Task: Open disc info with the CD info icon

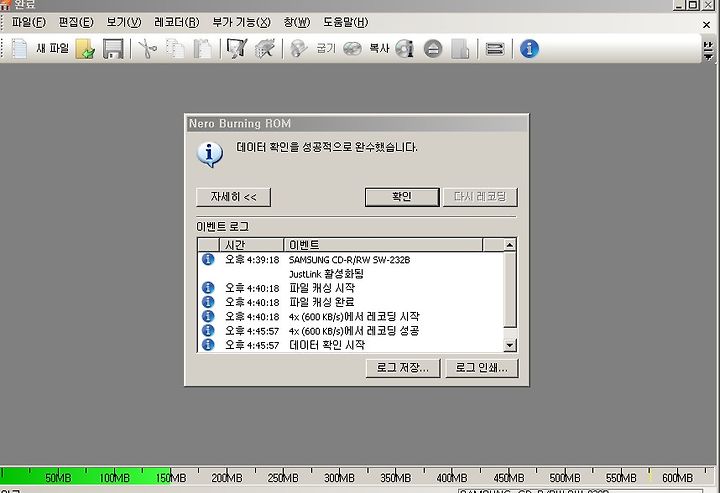Action: (405, 49)
